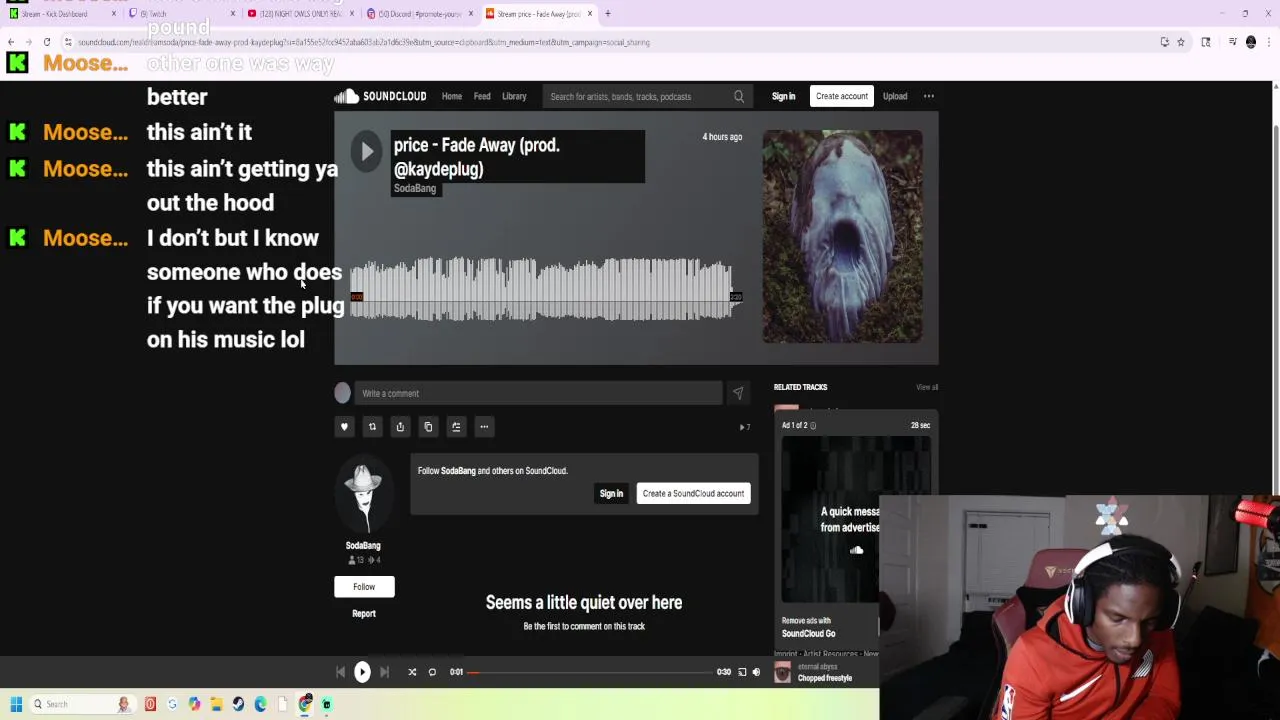Screen dimensions: 1280x720
Task: Bookmark this page with star
Action: point(1181,42)
